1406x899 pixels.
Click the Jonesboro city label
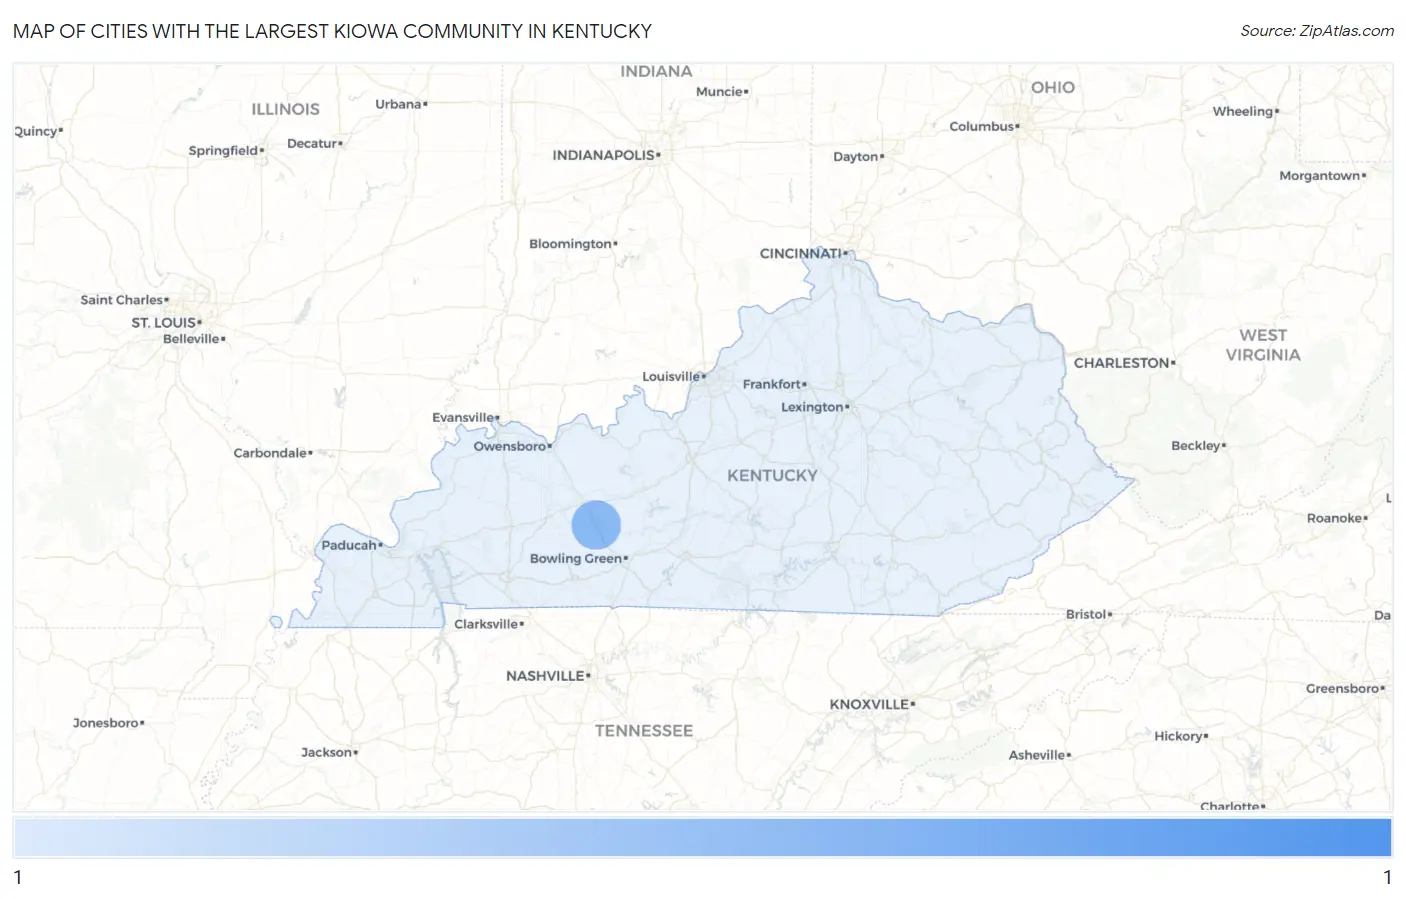pos(106,723)
